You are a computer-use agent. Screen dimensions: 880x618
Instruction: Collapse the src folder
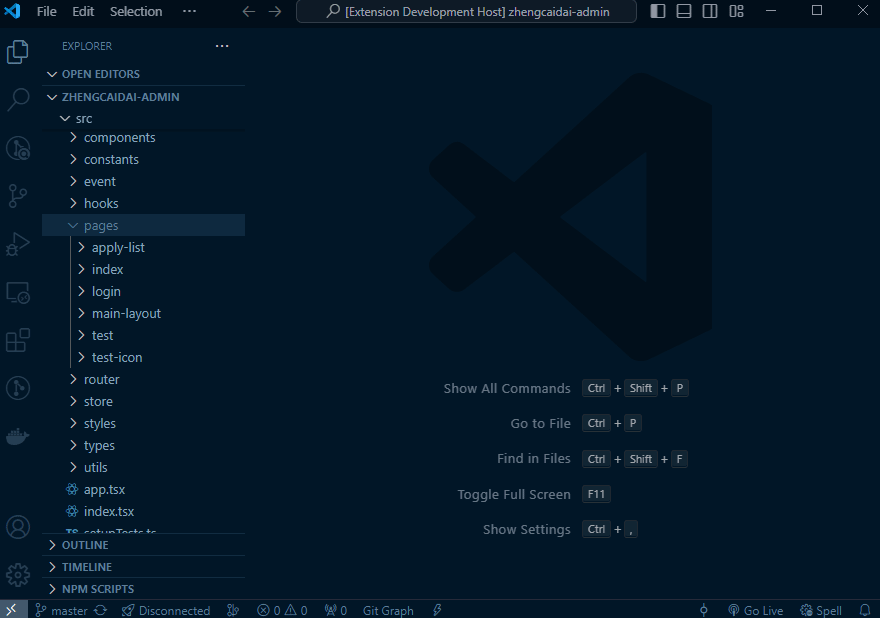click(144, 118)
